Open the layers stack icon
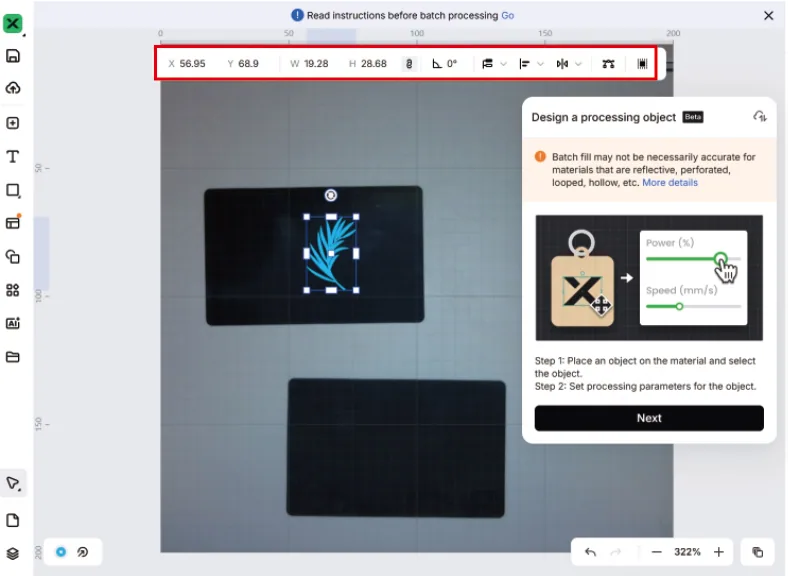 coord(13,553)
